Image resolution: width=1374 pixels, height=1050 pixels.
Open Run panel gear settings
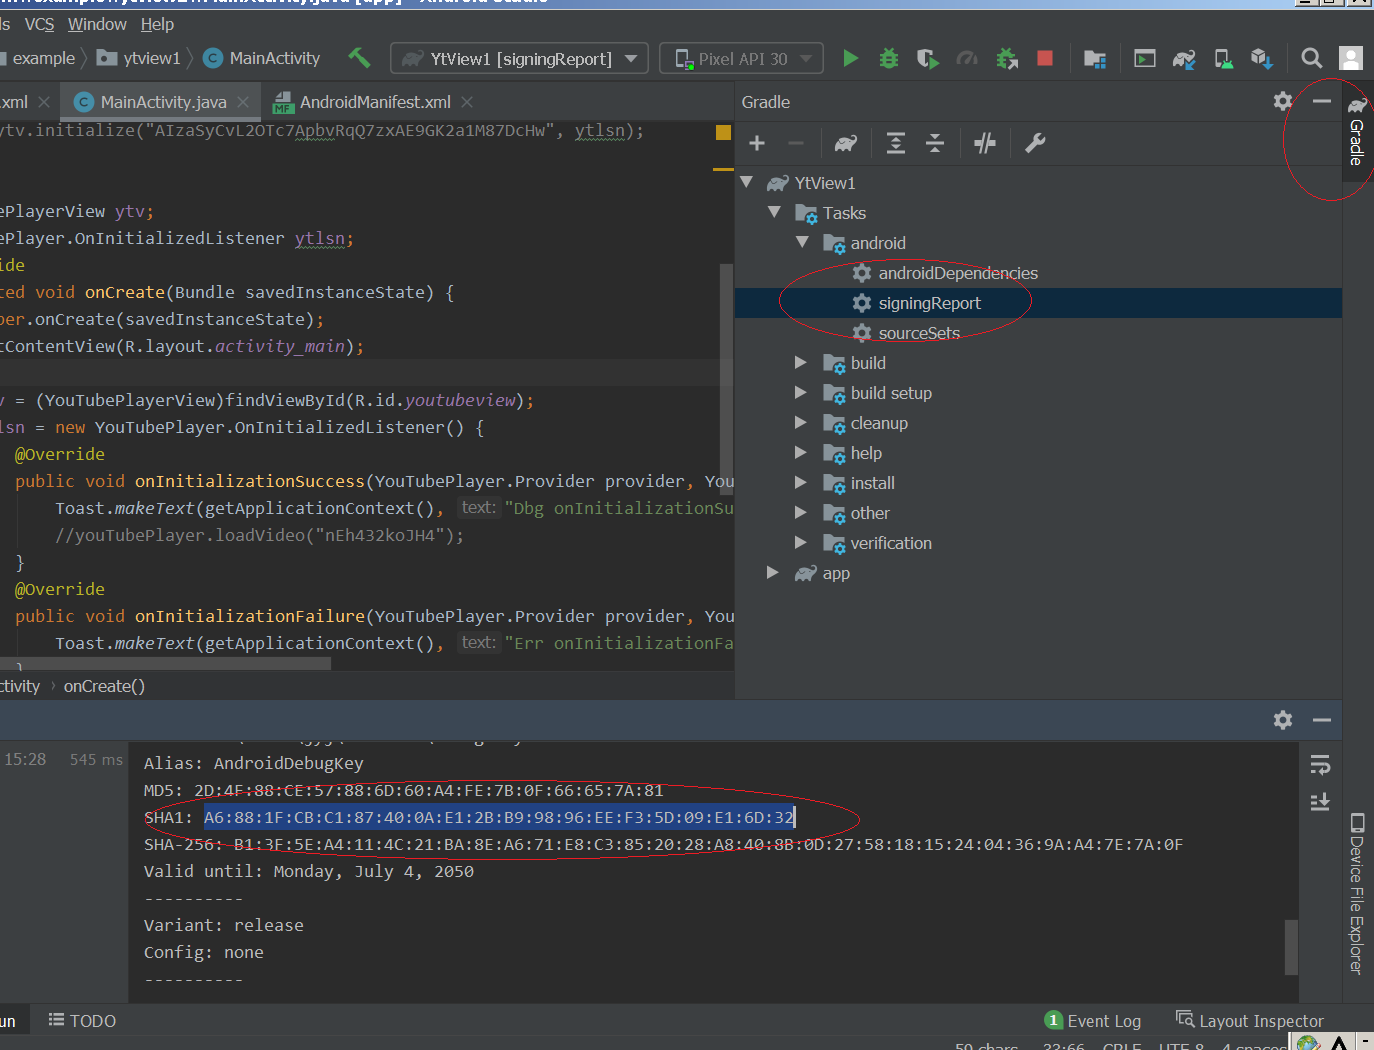pyautogui.click(x=1283, y=720)
